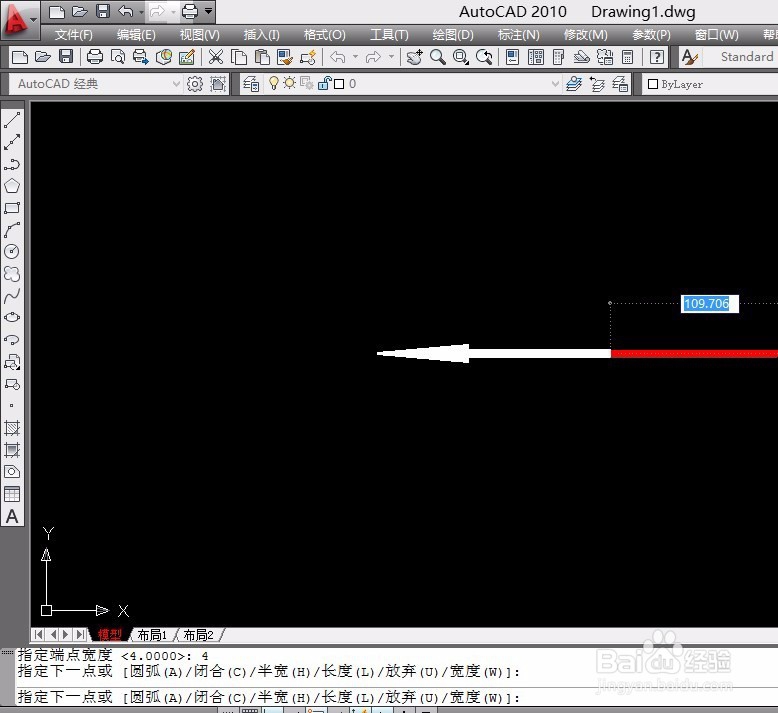Click the Plot printer icon in standard toolbar
This screenshot has height=713, width=778.
(x=94, y=57)
